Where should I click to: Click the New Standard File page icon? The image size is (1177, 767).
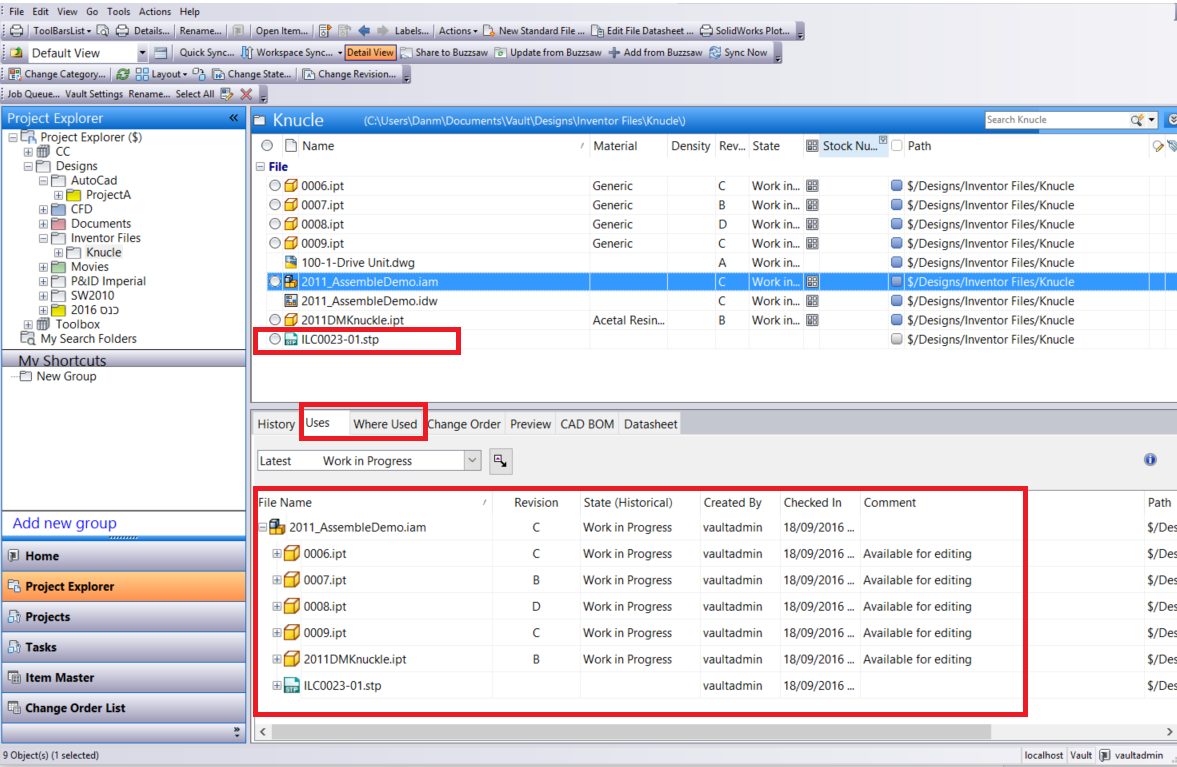[489, 31]
